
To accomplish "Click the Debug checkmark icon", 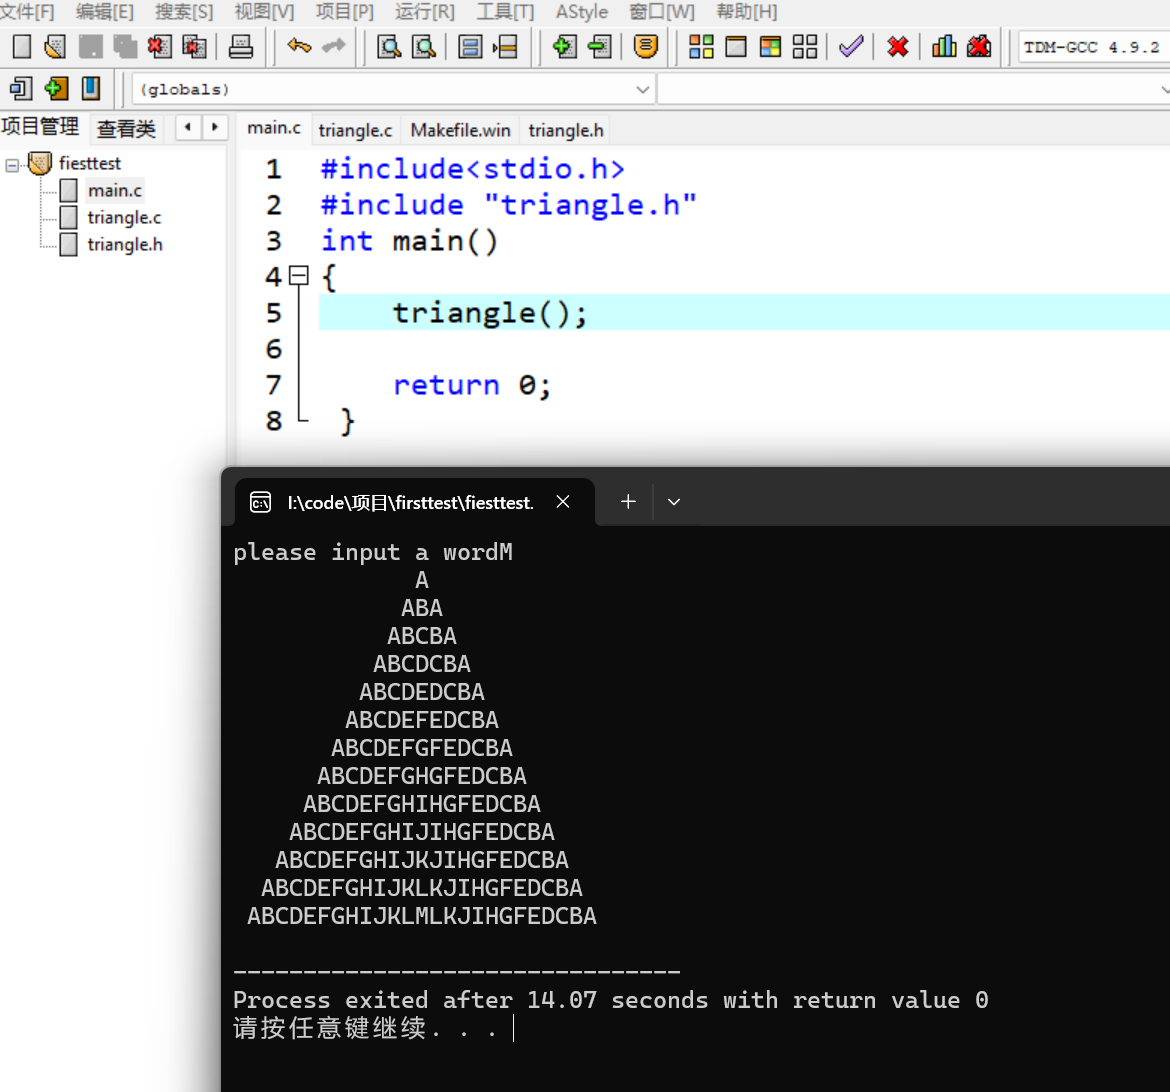I will 851,47.
